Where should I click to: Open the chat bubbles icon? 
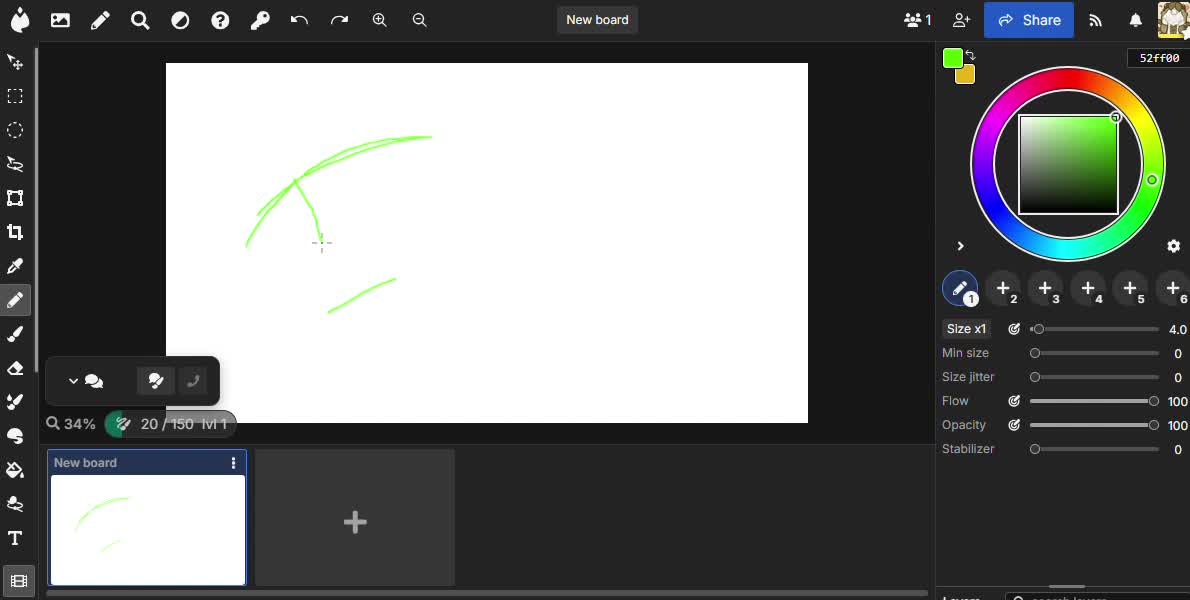pyautogui.click(x=94, y=381)
